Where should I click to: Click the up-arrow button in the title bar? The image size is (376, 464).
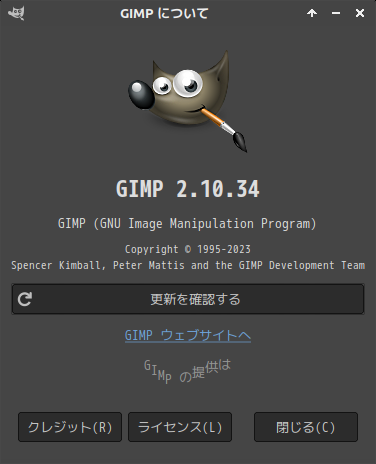click(x=312, y=13)
